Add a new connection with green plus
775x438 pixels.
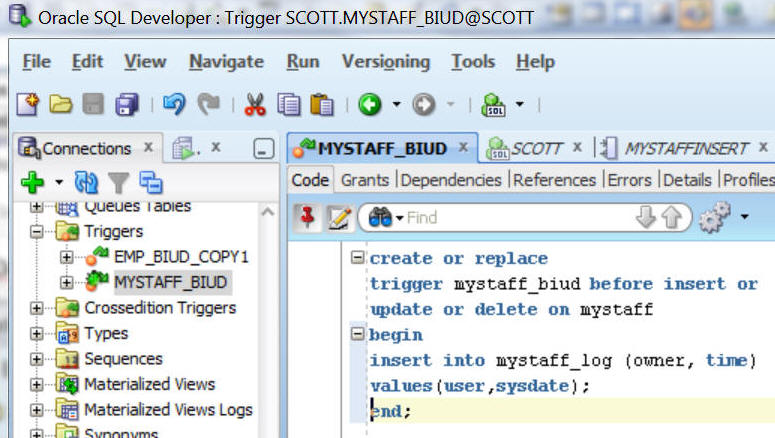[33, 182]
